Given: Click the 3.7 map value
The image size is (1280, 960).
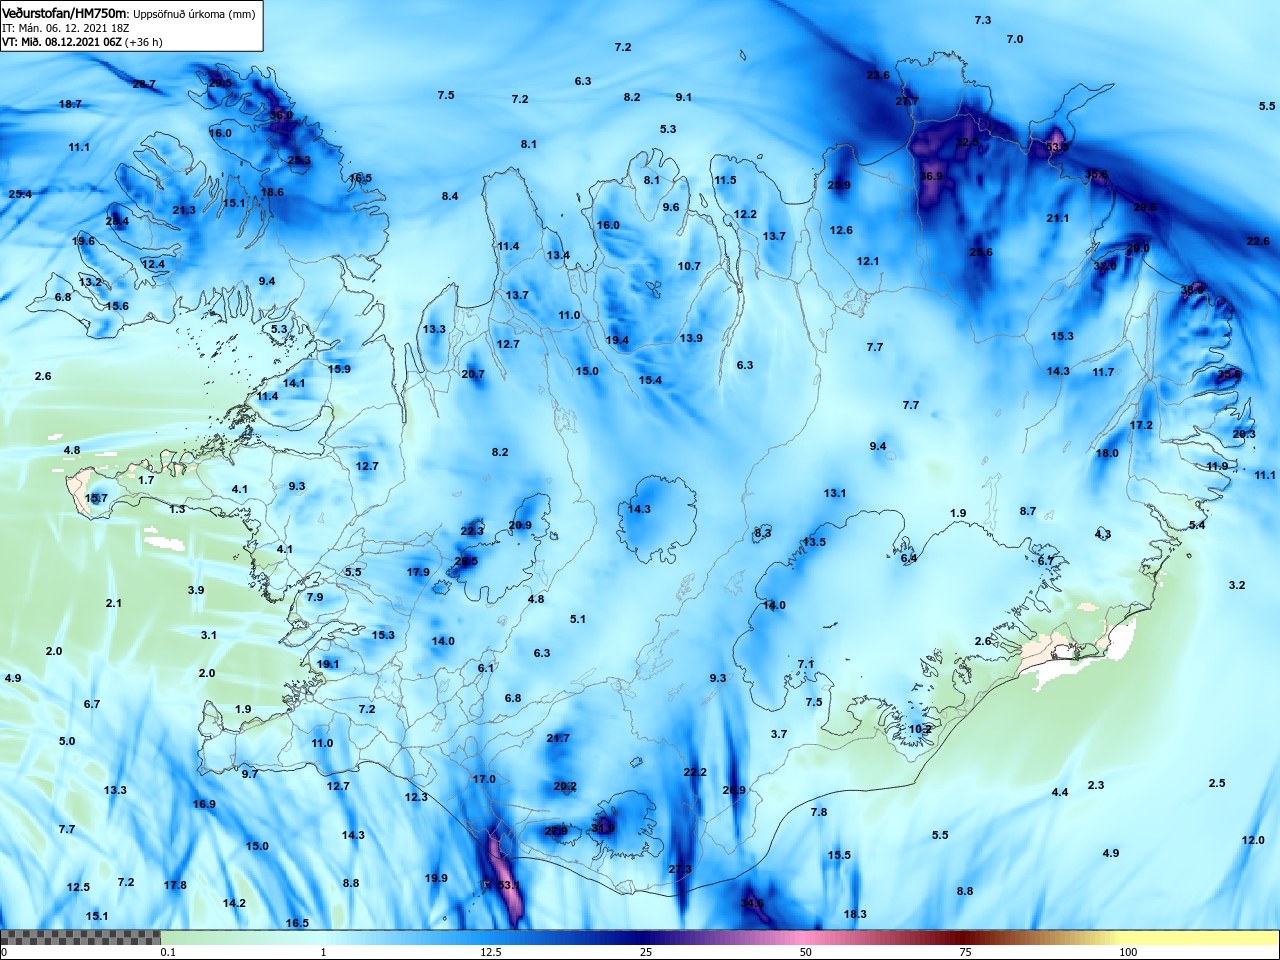Looking at the screenshot, I should 779,734.
